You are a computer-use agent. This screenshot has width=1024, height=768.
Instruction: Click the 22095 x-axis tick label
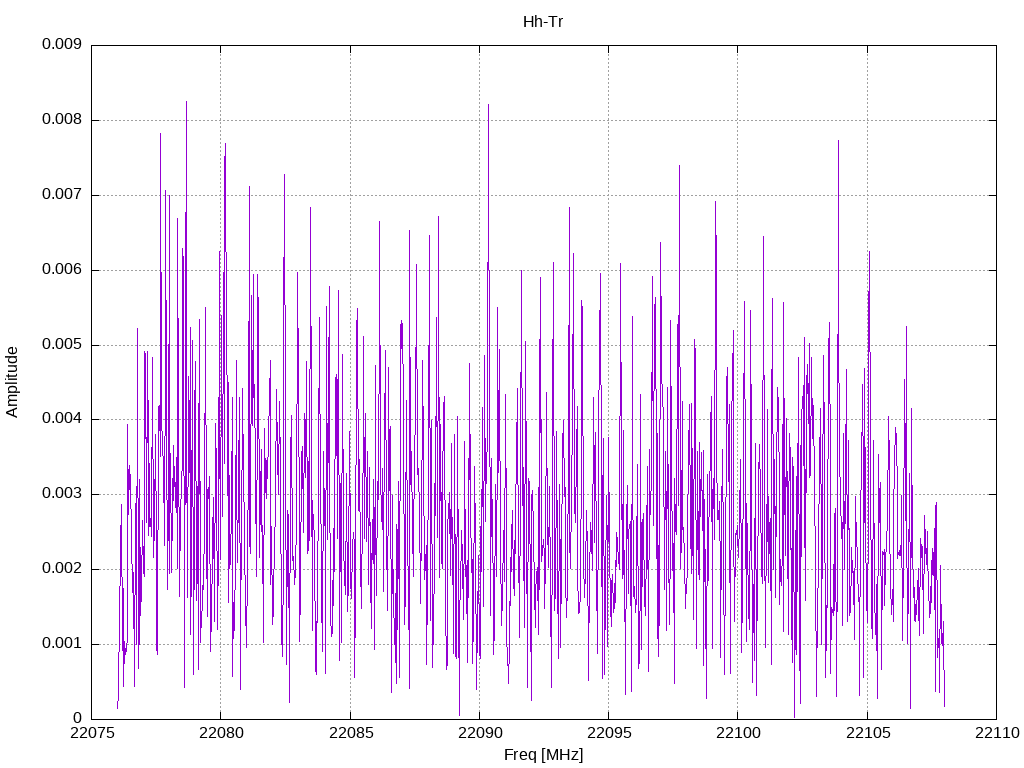609,733
